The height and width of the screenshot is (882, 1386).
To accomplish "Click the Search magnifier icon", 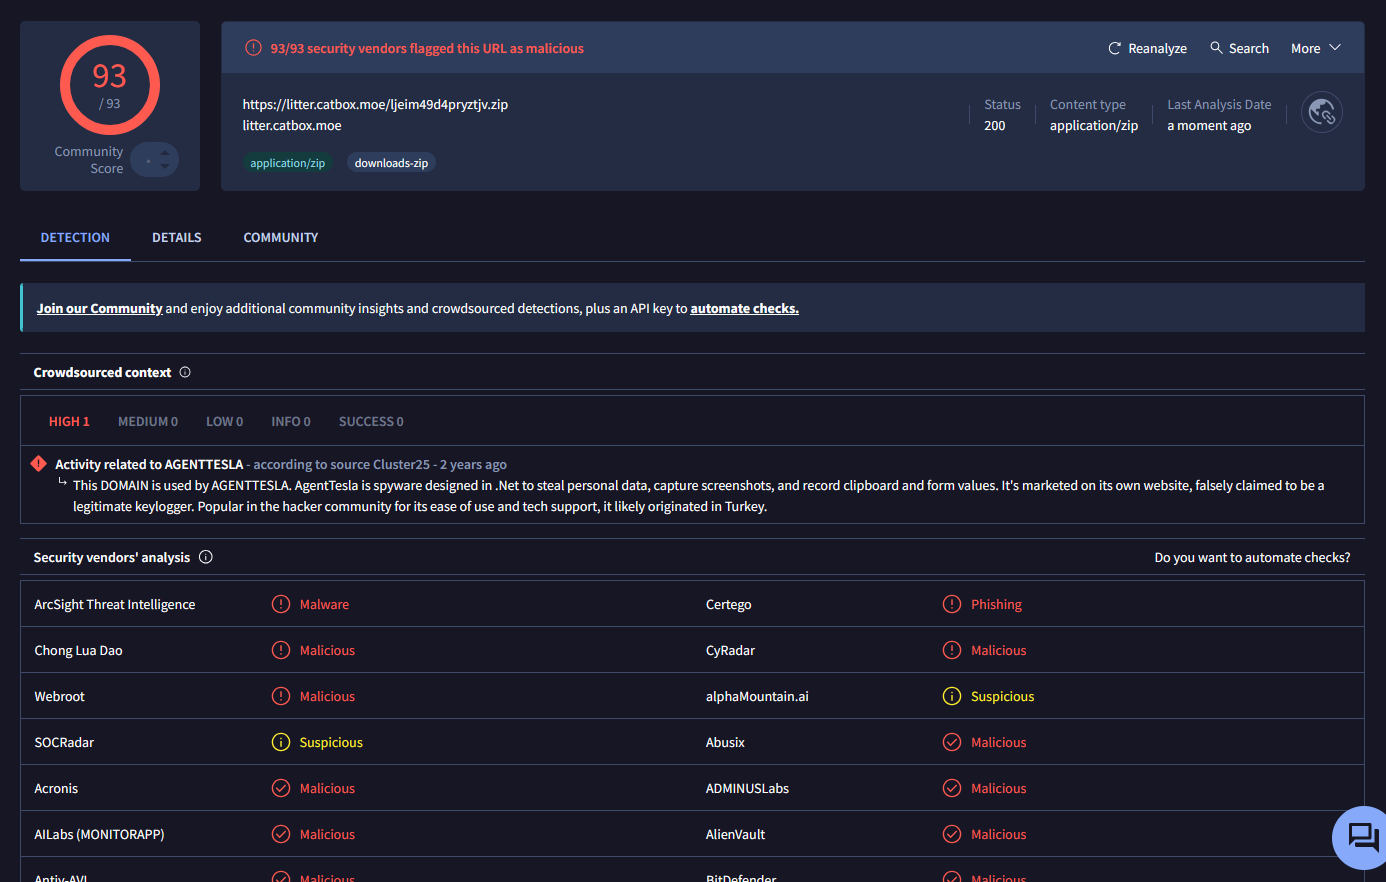I will [x=1216, y=47].
